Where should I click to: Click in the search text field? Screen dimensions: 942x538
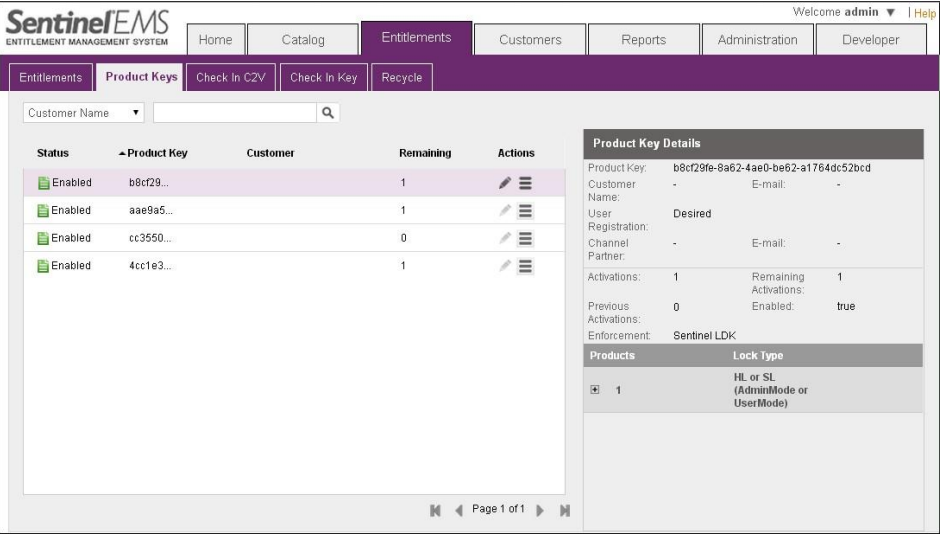(x=235, y=114)
